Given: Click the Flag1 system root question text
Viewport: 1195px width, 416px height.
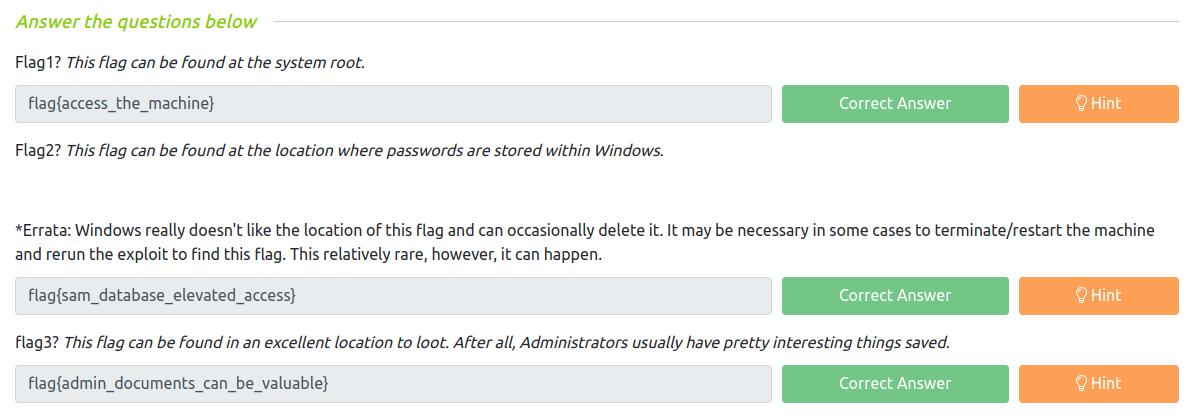Looking at the screenshot, I should (x=216, y=62).
